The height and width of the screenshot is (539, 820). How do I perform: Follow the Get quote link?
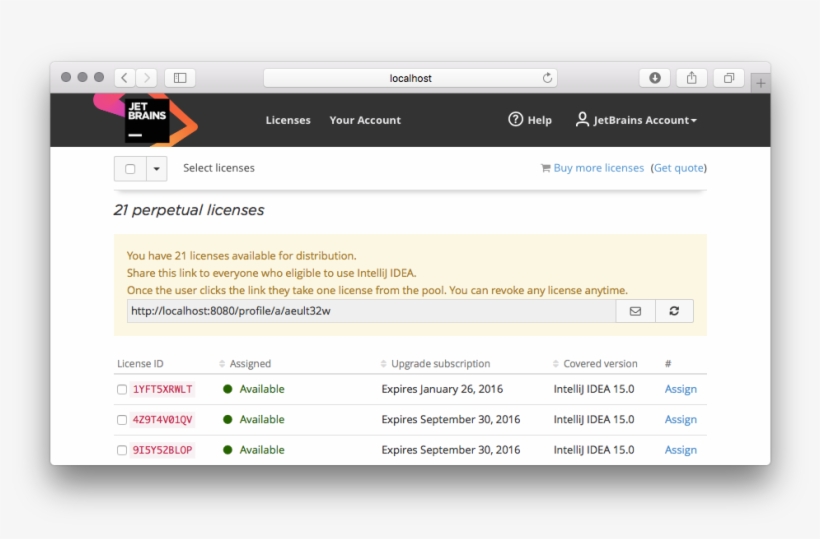point(679,168)
